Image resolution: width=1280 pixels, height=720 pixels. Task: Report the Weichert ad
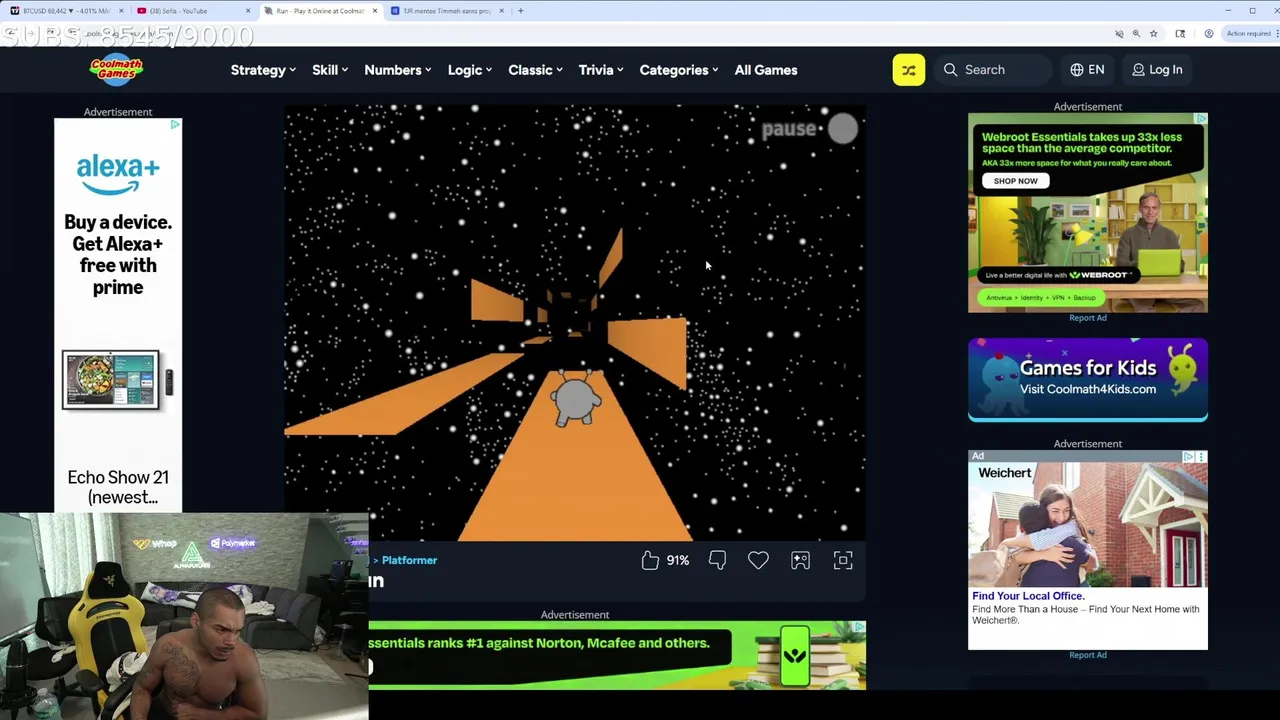coord(1088,655)
